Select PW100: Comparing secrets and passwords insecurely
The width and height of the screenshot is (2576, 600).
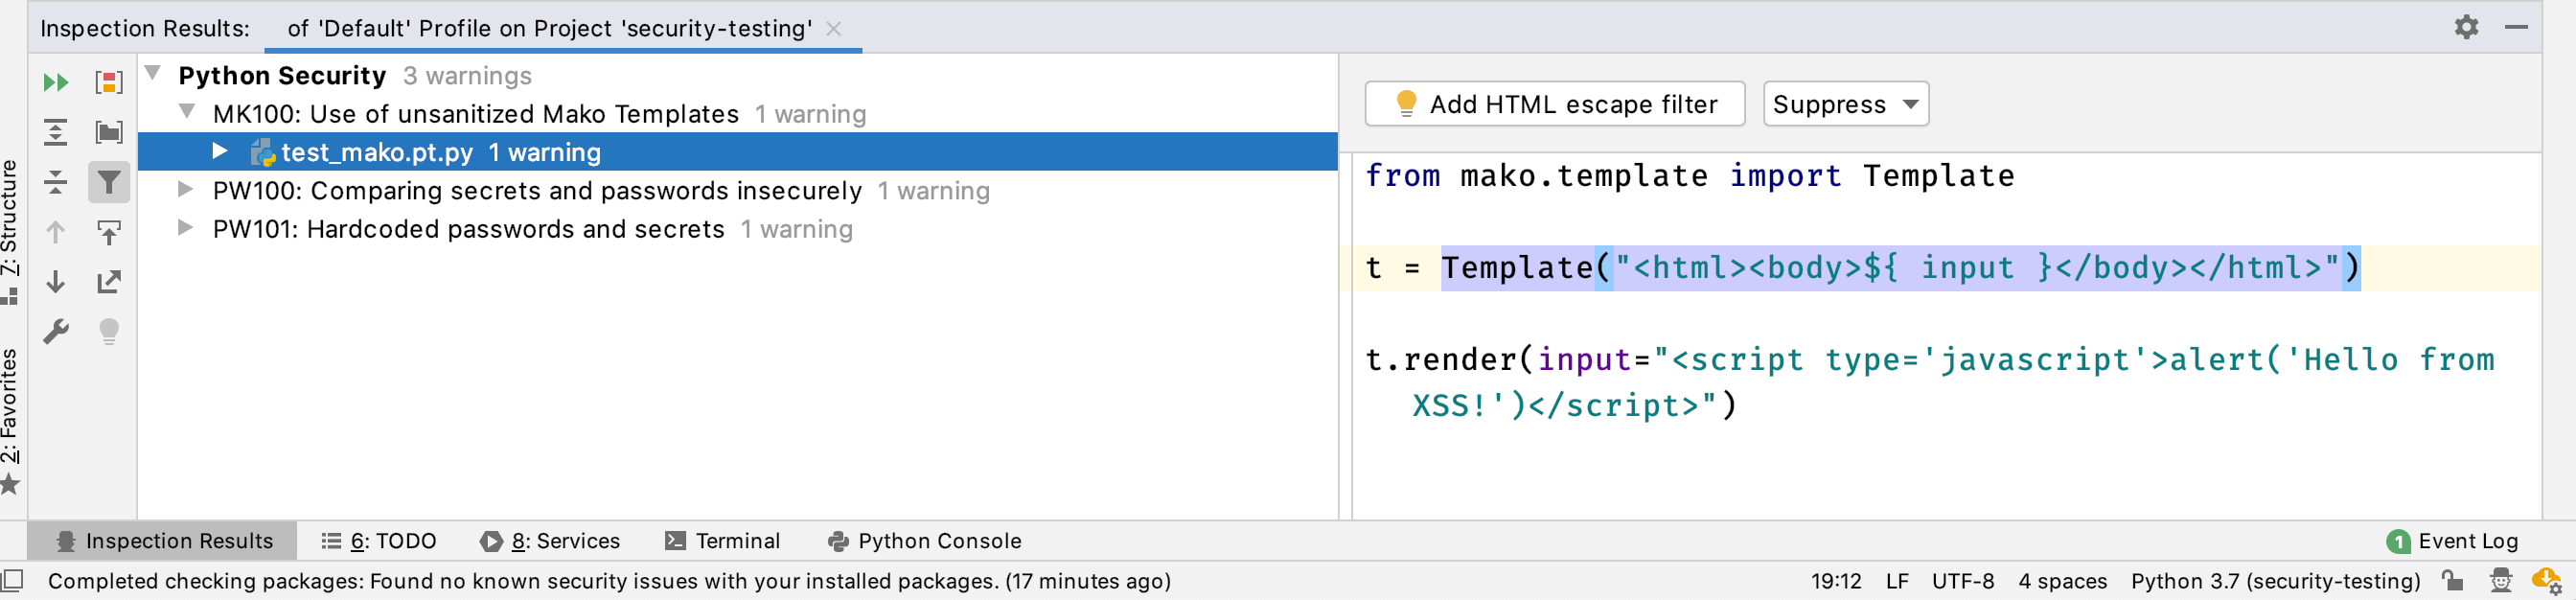tap(738, 190)
